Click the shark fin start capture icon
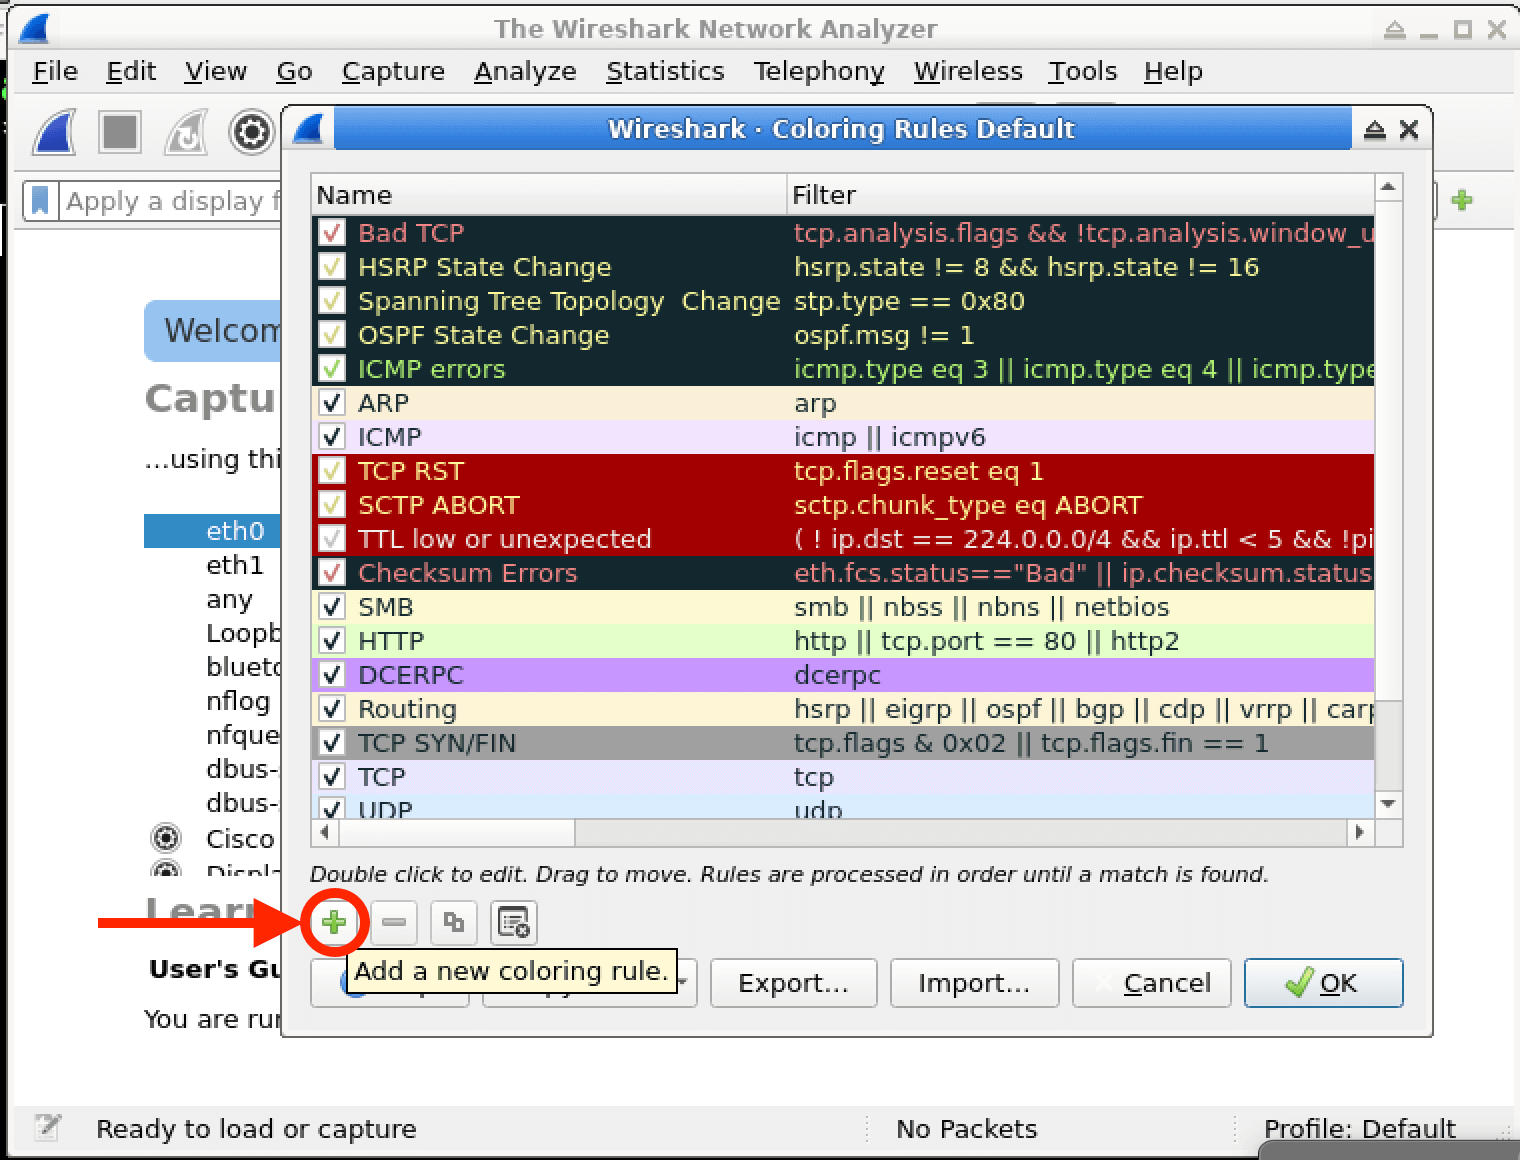Image resolution: width=1520 pixels, height=1160 pixels. [x=54, y=132]
